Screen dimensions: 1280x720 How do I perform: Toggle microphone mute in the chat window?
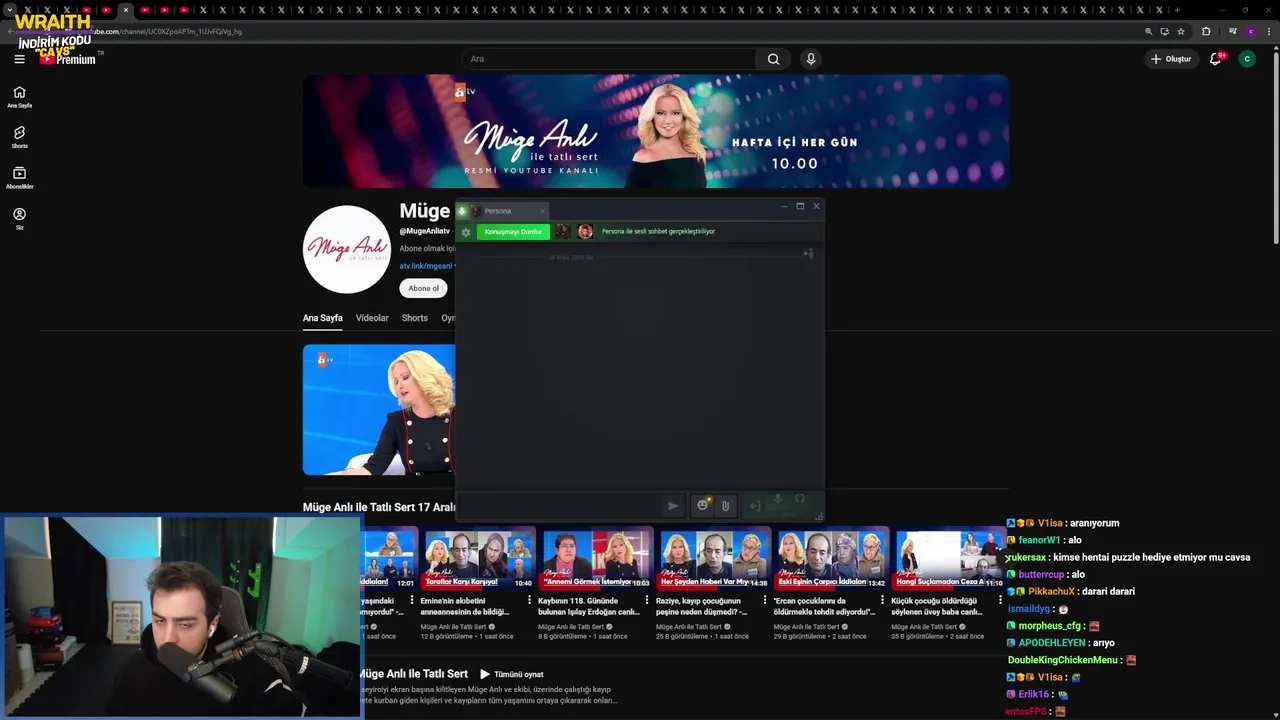pyautogui.click(x=778, y=500)
